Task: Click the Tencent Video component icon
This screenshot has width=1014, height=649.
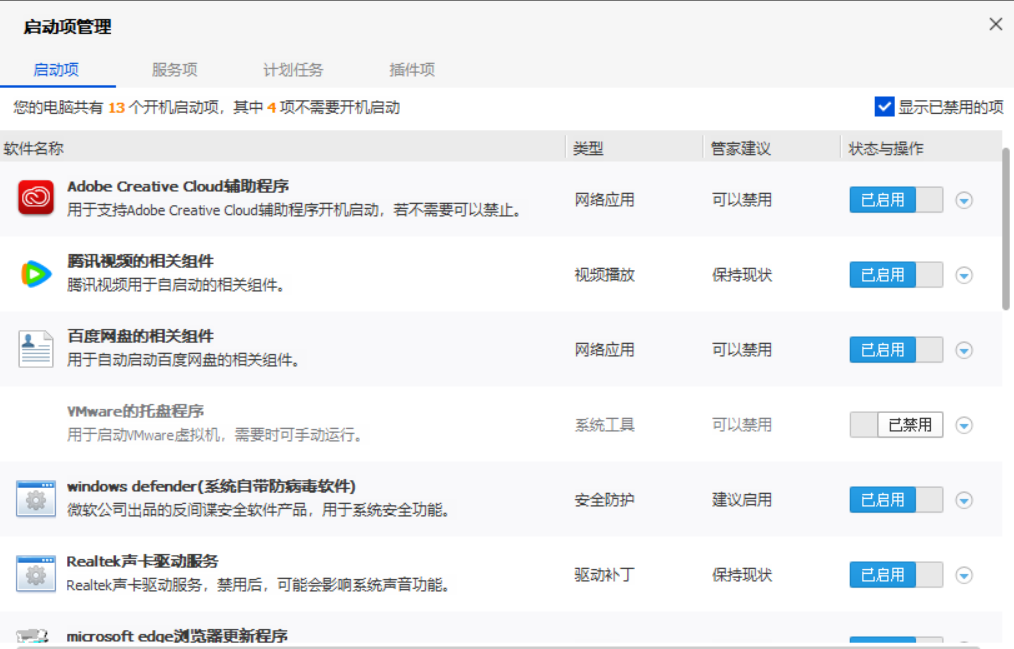Action: click(x=36, y=273)
